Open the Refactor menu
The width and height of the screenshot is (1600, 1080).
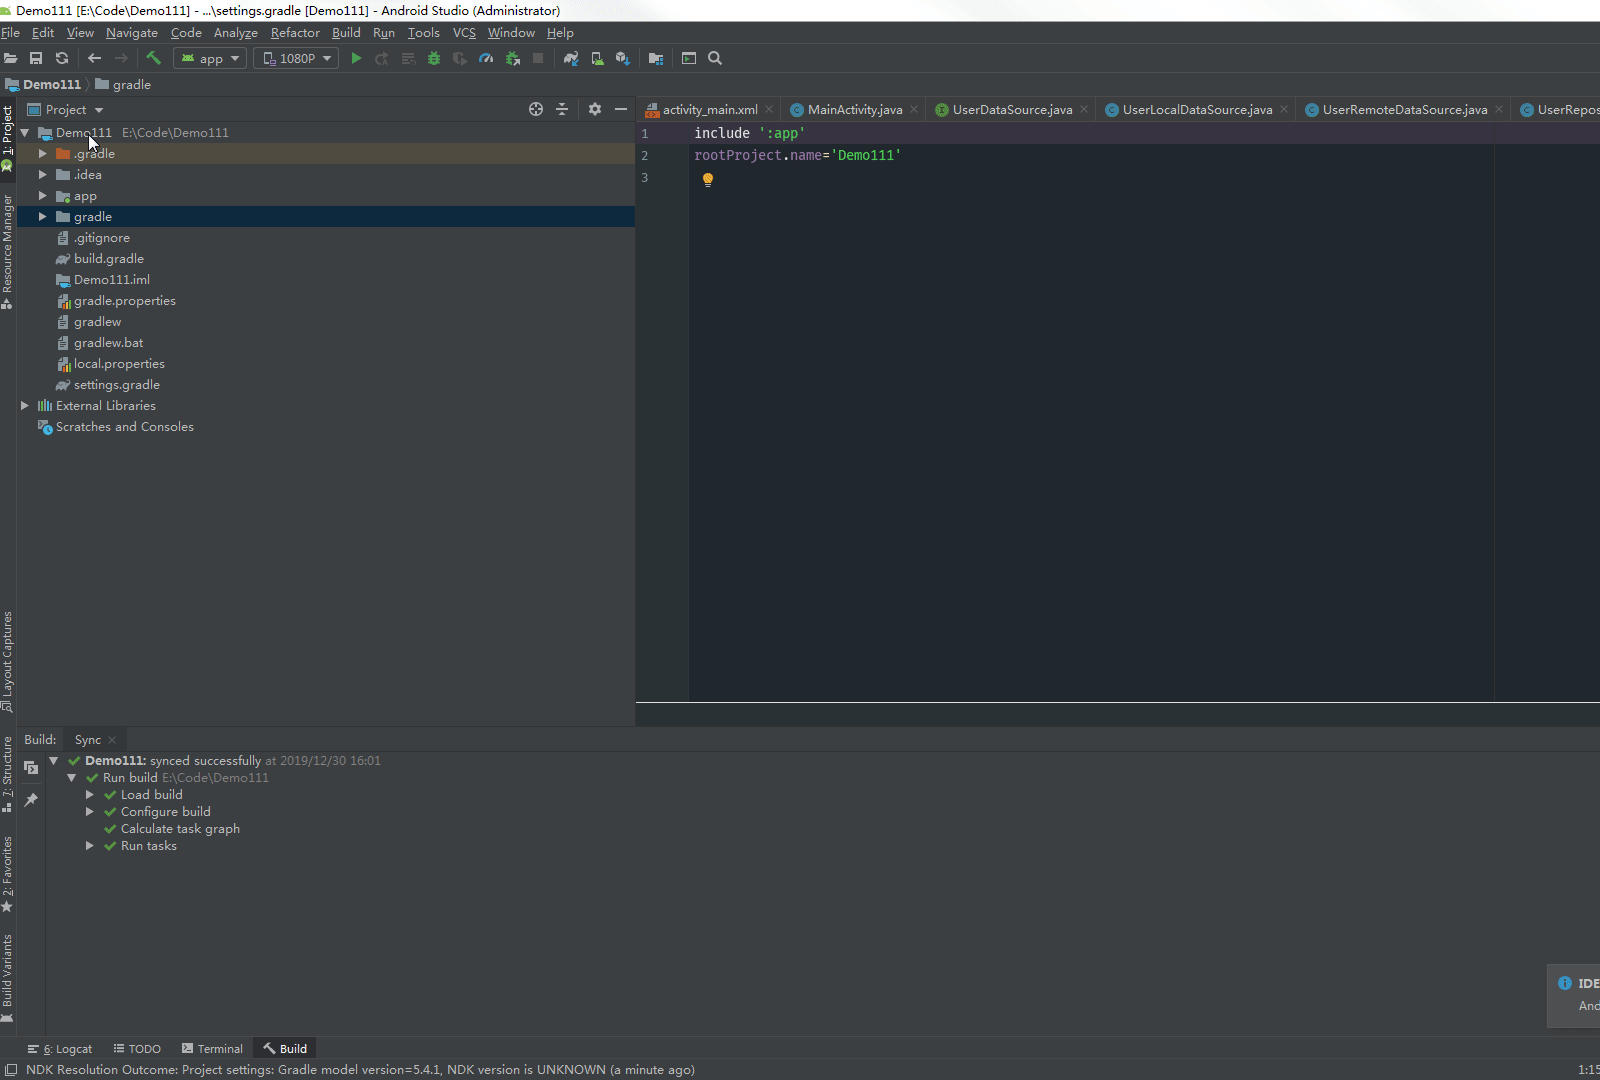point(295,33)
